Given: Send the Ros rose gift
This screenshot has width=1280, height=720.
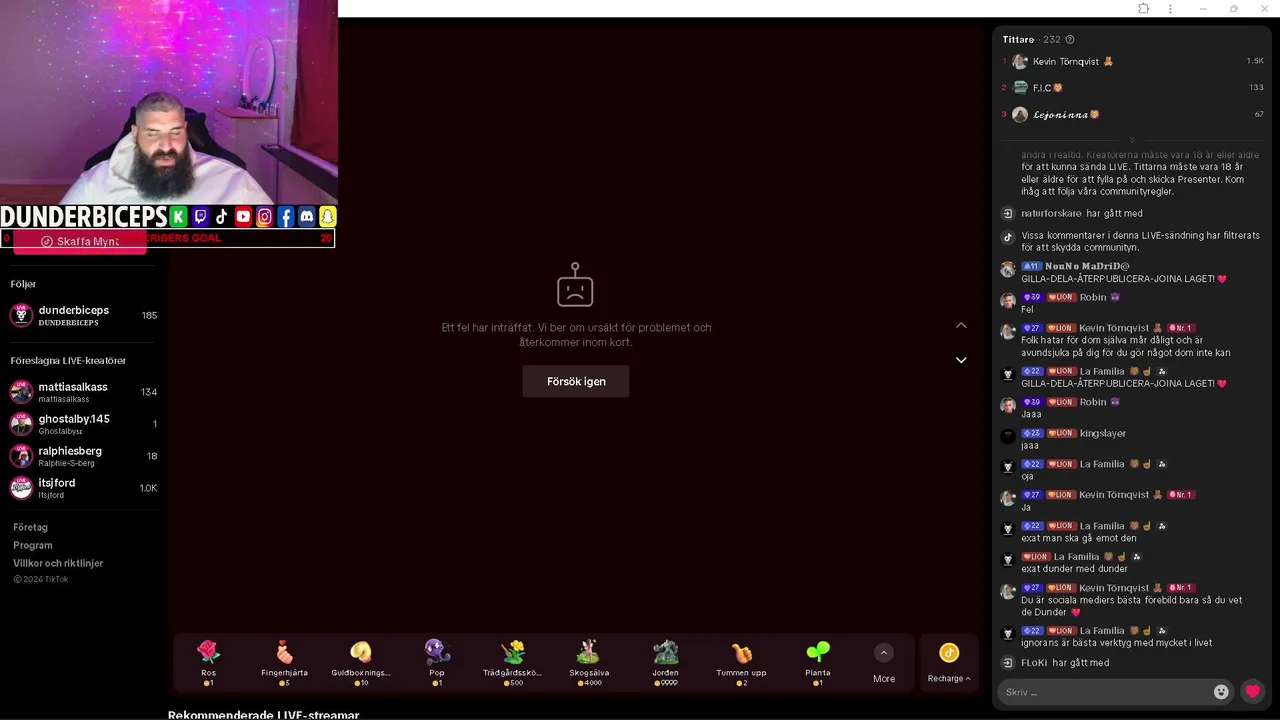Looking at the screenshot, I should 208,662.
